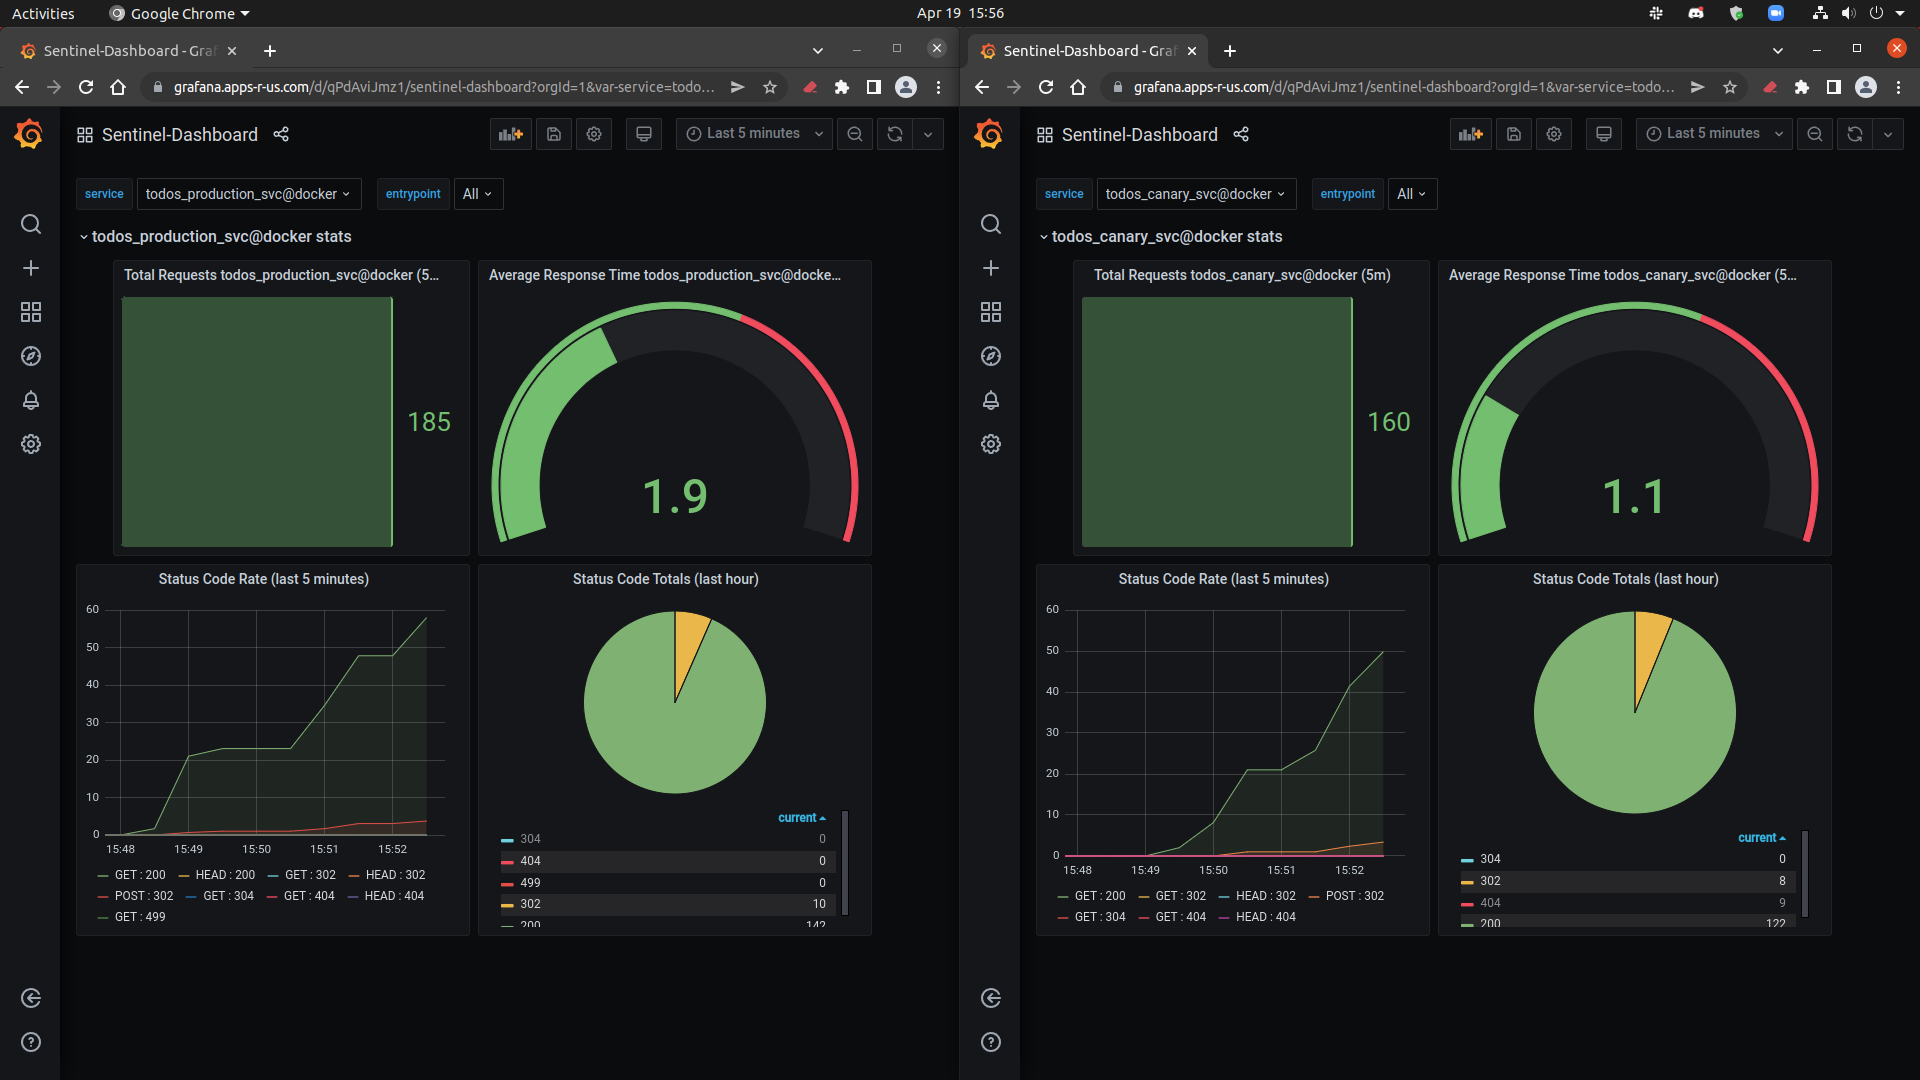Zoom out time range in right dashboard
1920x1080 pixels.
click(x=1815, y=134)
